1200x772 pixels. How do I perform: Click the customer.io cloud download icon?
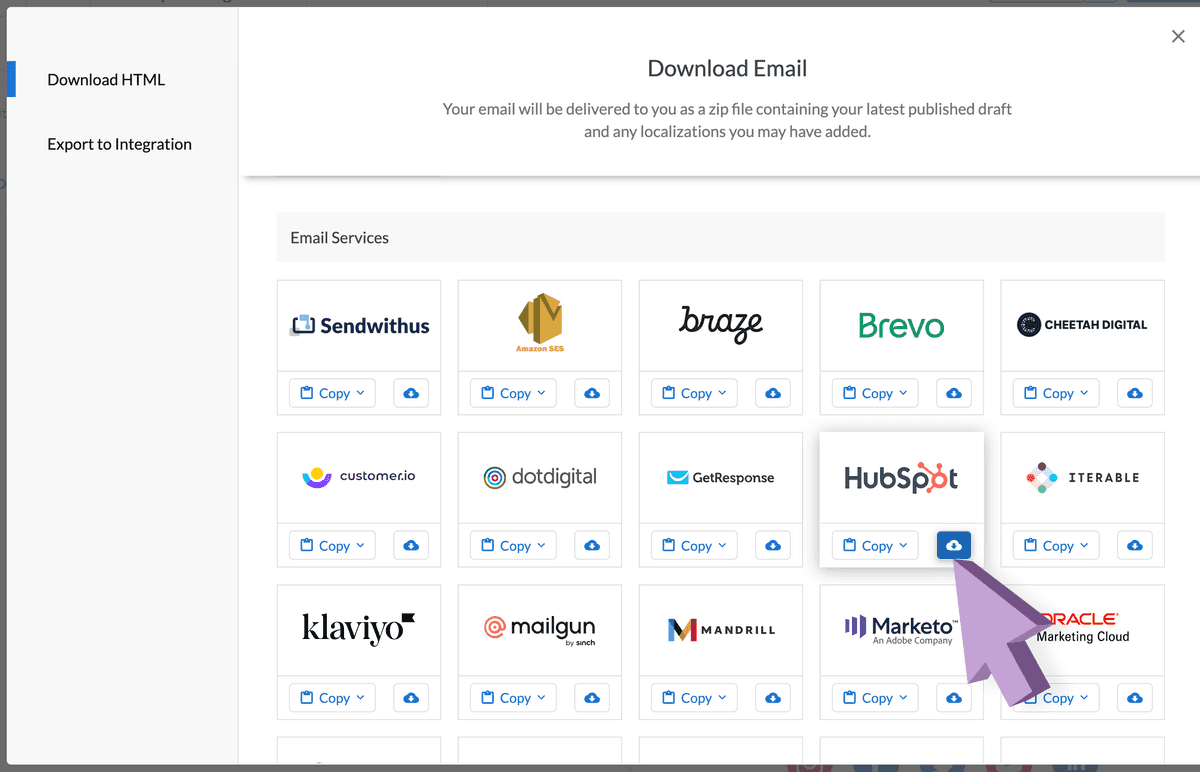pos(411,545)
